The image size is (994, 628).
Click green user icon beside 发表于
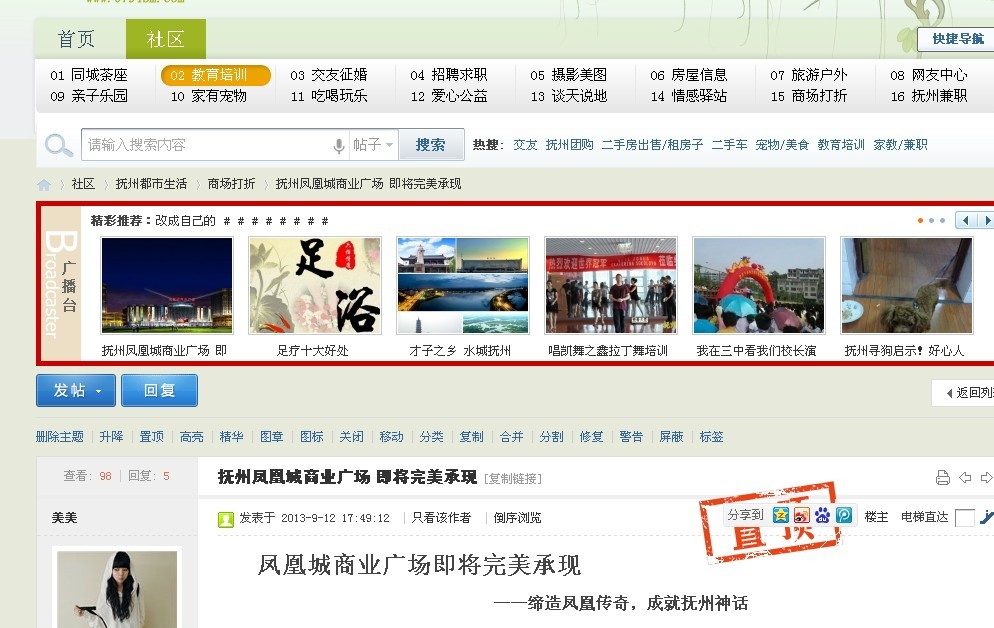click(226, 519)
